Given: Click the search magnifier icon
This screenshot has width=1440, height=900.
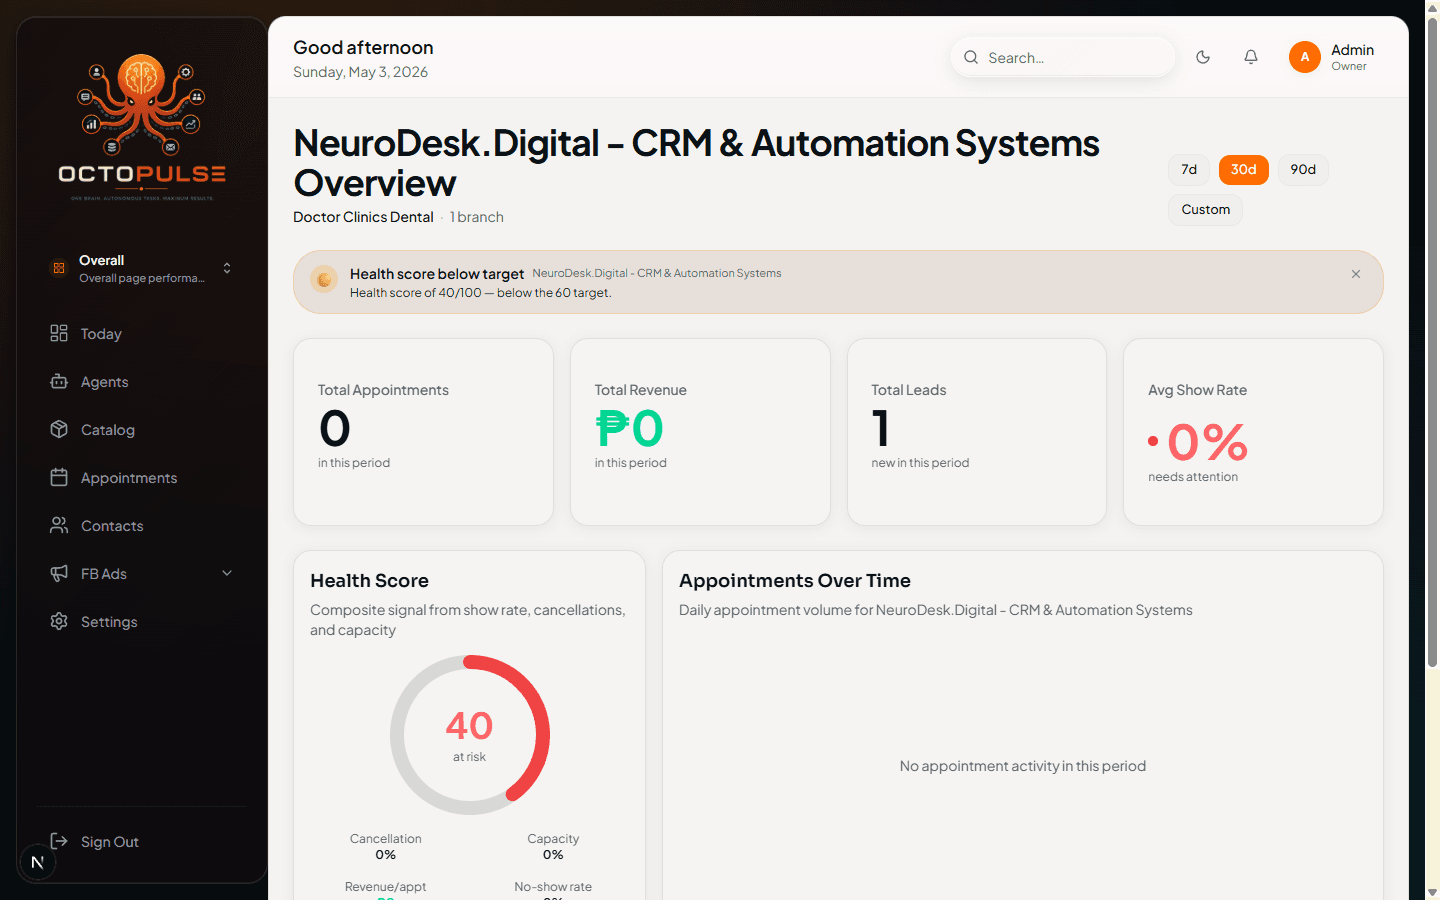Looking at the screenshot, I should 970,57.
